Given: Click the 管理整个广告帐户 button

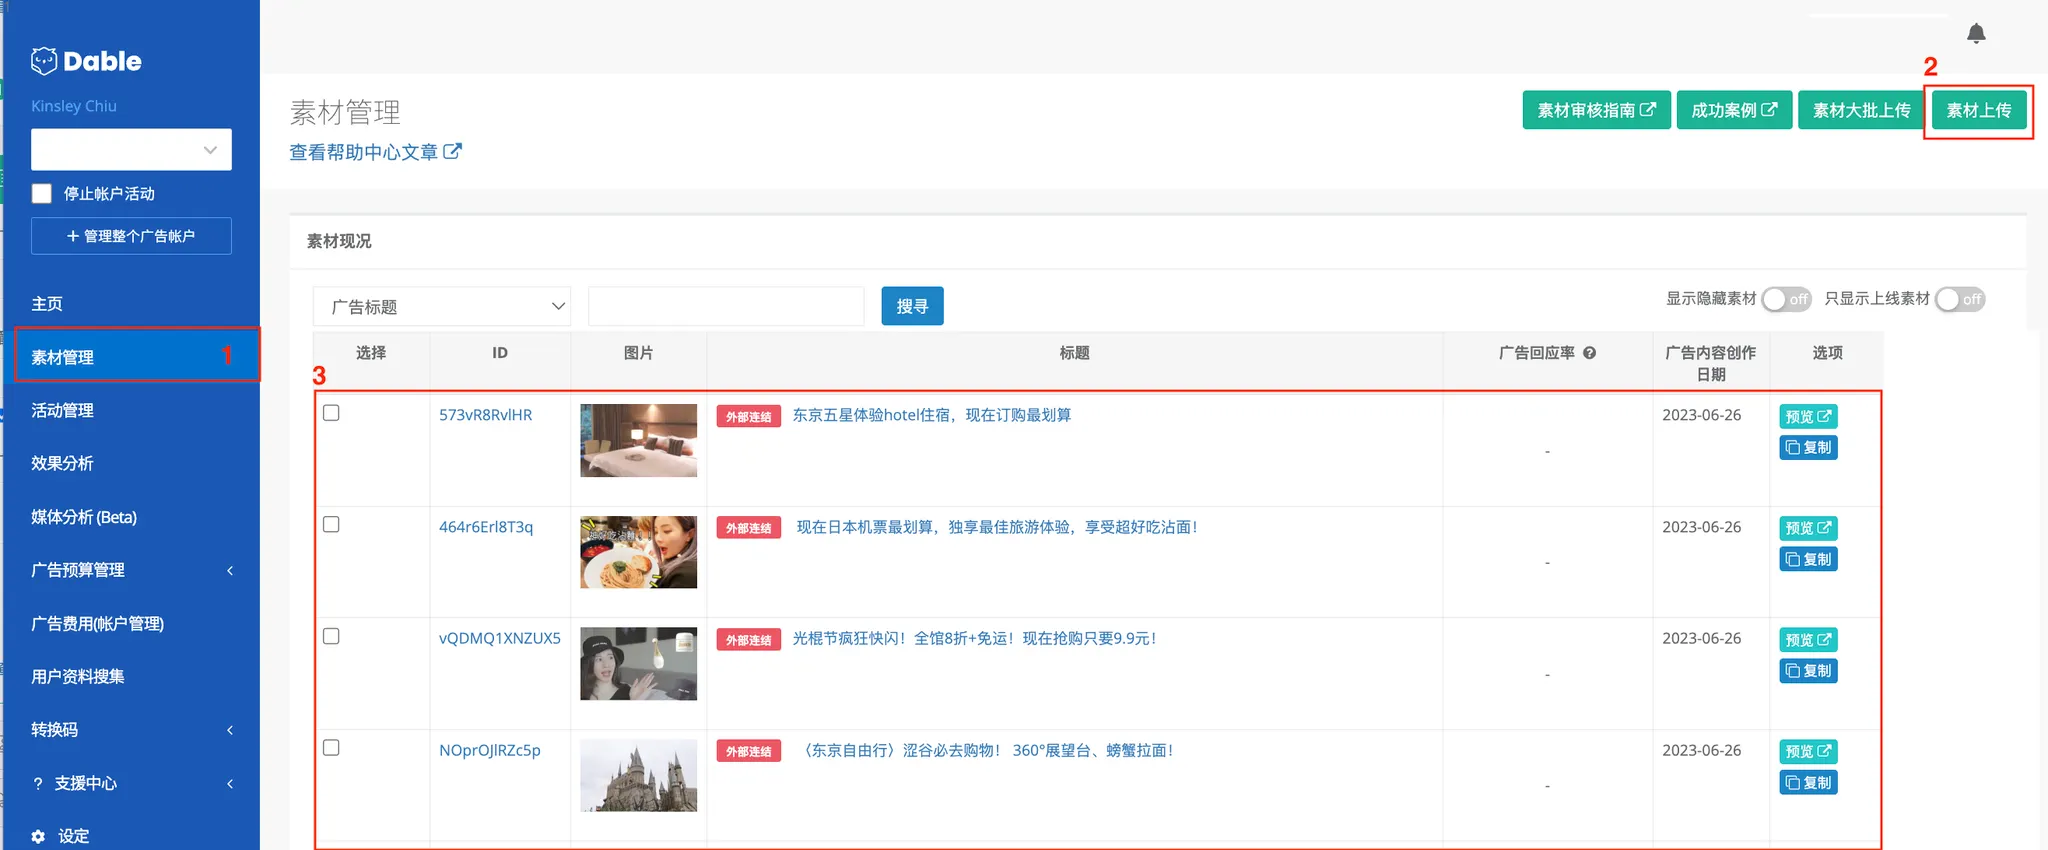Looking at the screenshot, I should click(131, 236).
